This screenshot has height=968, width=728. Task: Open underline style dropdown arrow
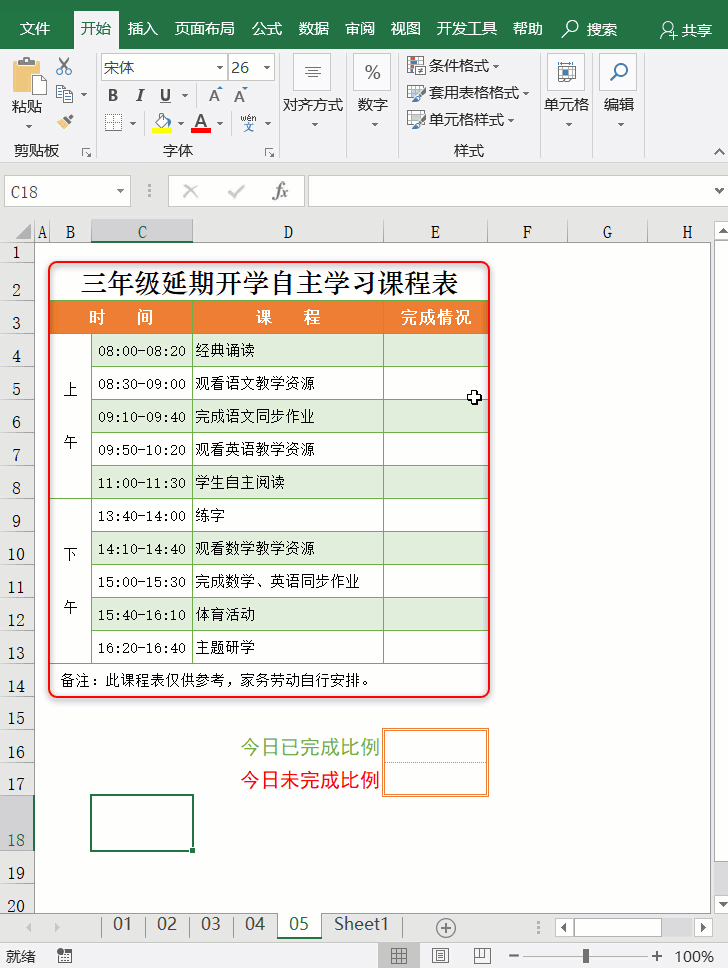(185, 96)
